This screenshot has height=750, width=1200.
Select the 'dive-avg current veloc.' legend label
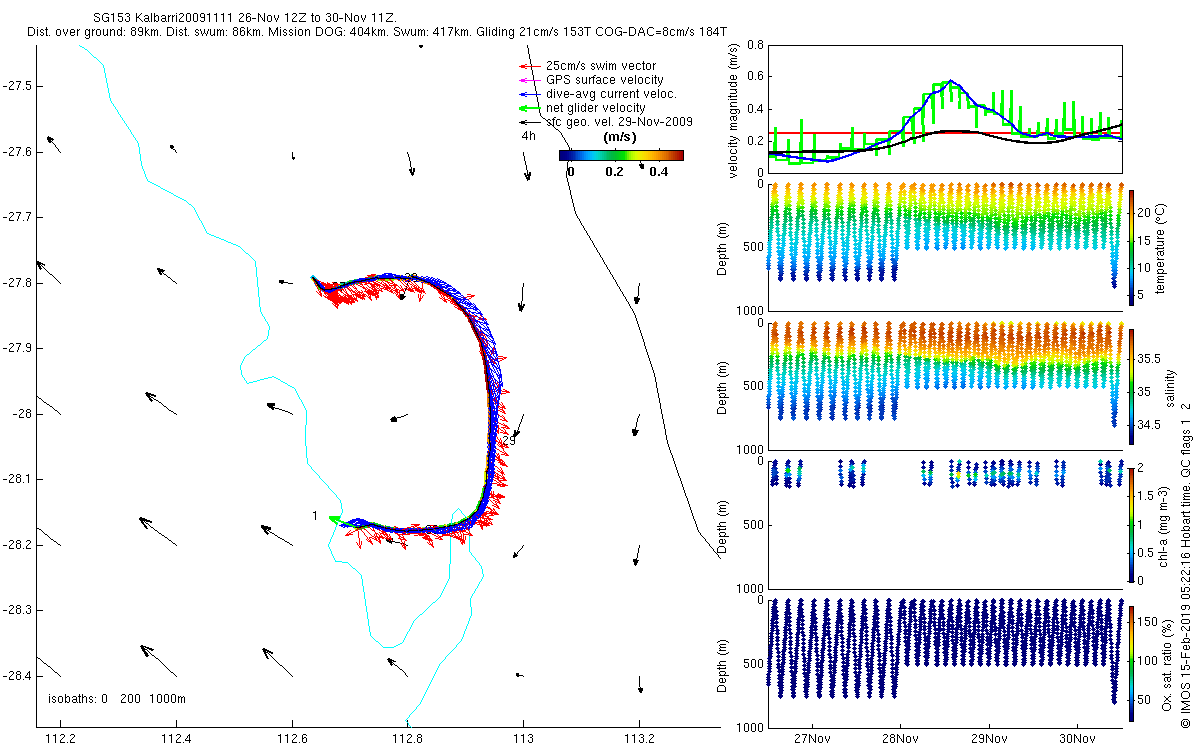pos(611,94)
